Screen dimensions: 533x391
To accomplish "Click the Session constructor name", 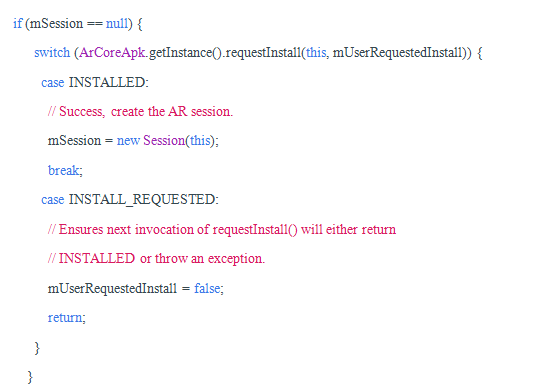I will pos(164,140).
